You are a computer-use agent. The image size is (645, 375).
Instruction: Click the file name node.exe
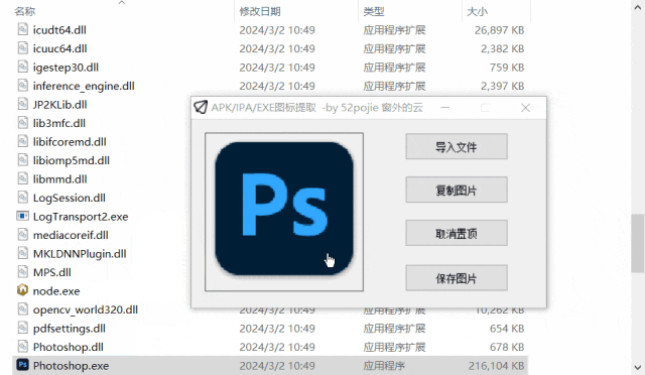click(x=56, y=291)
